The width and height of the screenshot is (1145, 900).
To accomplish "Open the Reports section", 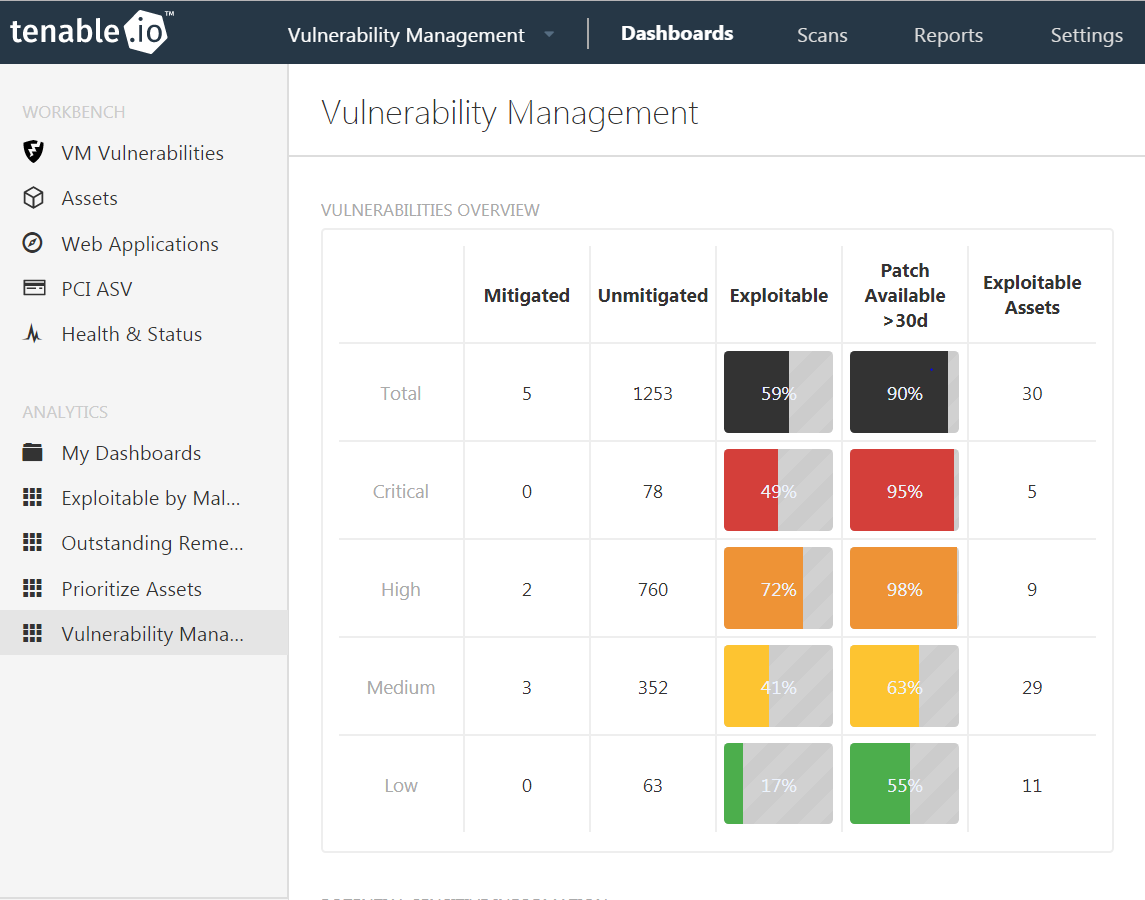I will [x=948, y=34].
